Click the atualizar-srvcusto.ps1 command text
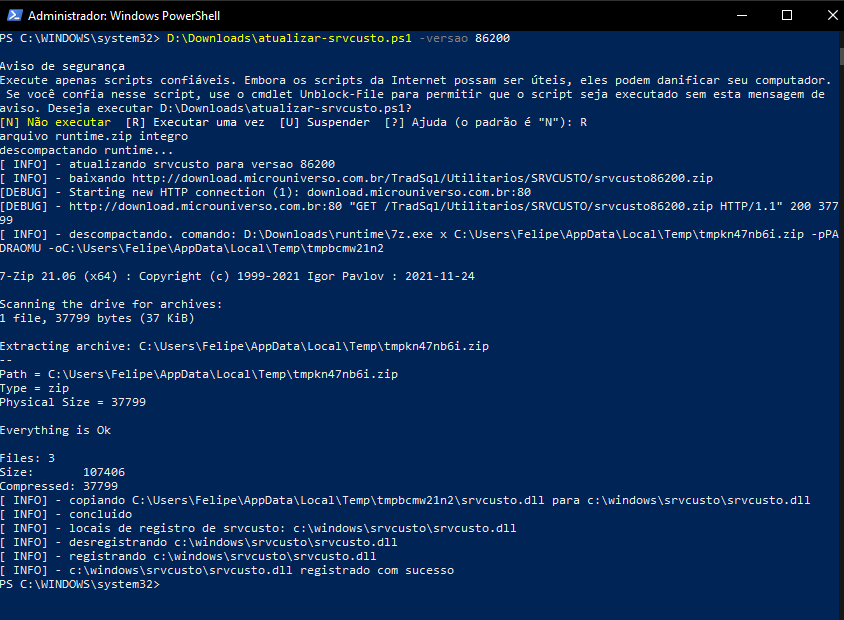The width and height of the screenshot is (844, 620). [x=289, y=38]
